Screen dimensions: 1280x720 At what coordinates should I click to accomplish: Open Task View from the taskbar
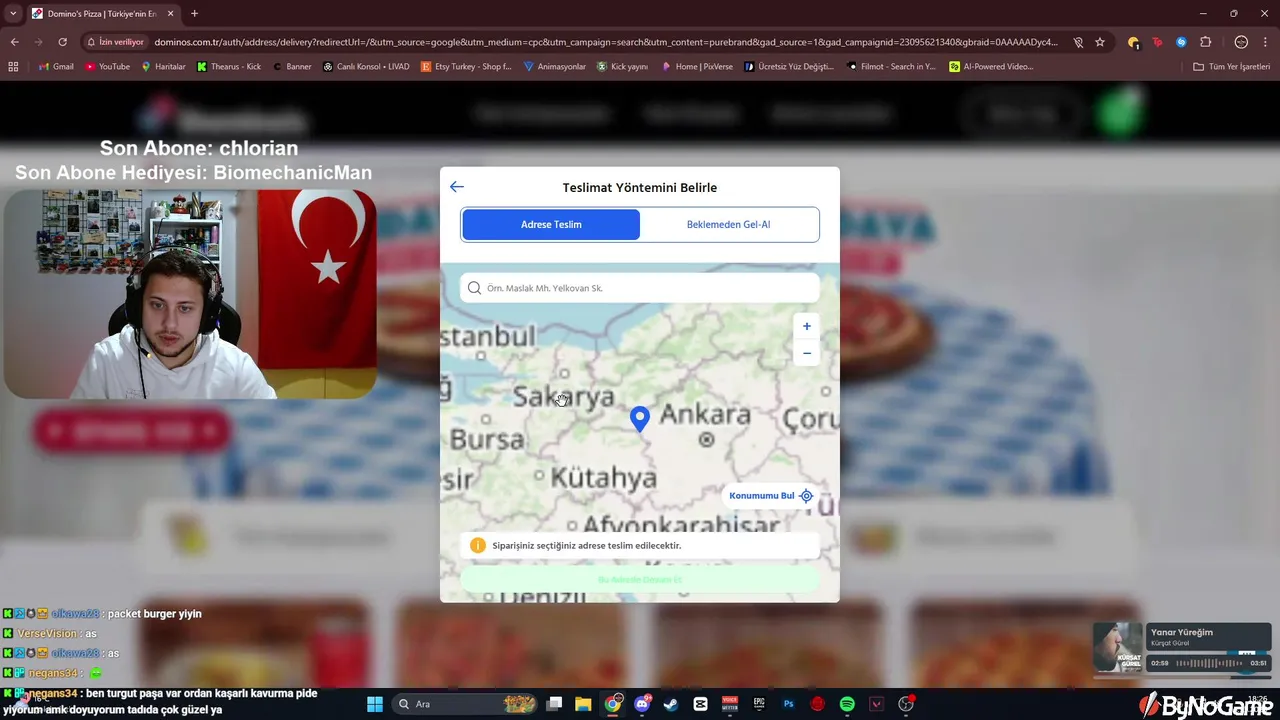[555, 704]
